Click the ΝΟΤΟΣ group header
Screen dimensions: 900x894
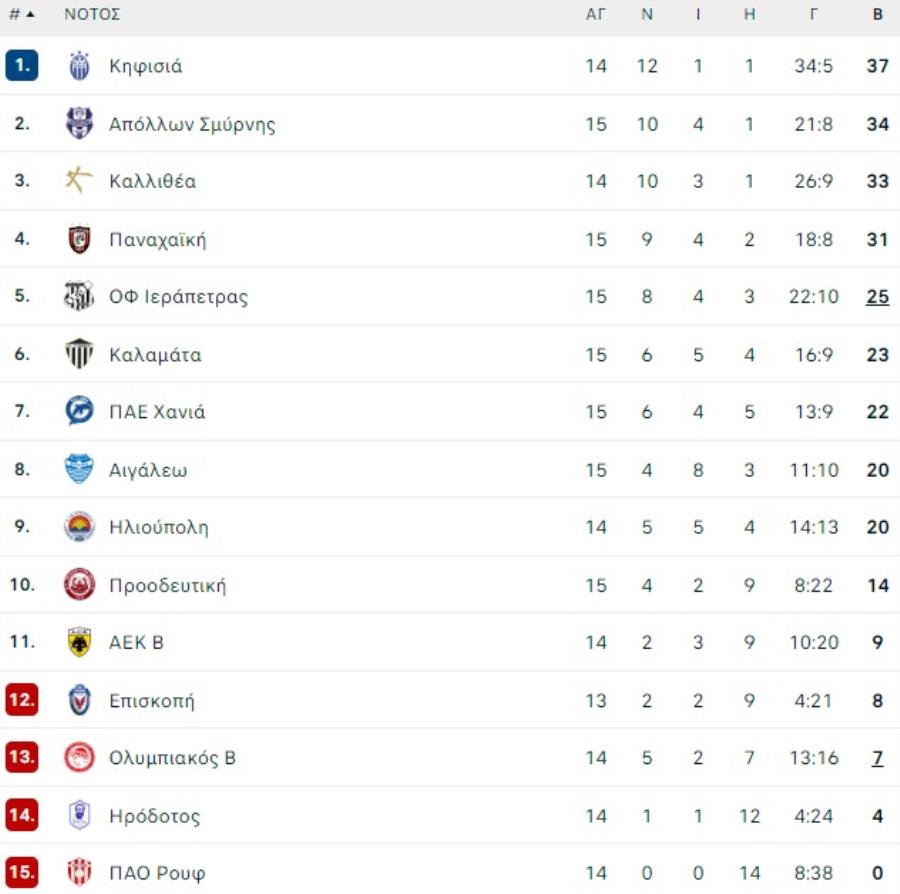pos(92,14)
